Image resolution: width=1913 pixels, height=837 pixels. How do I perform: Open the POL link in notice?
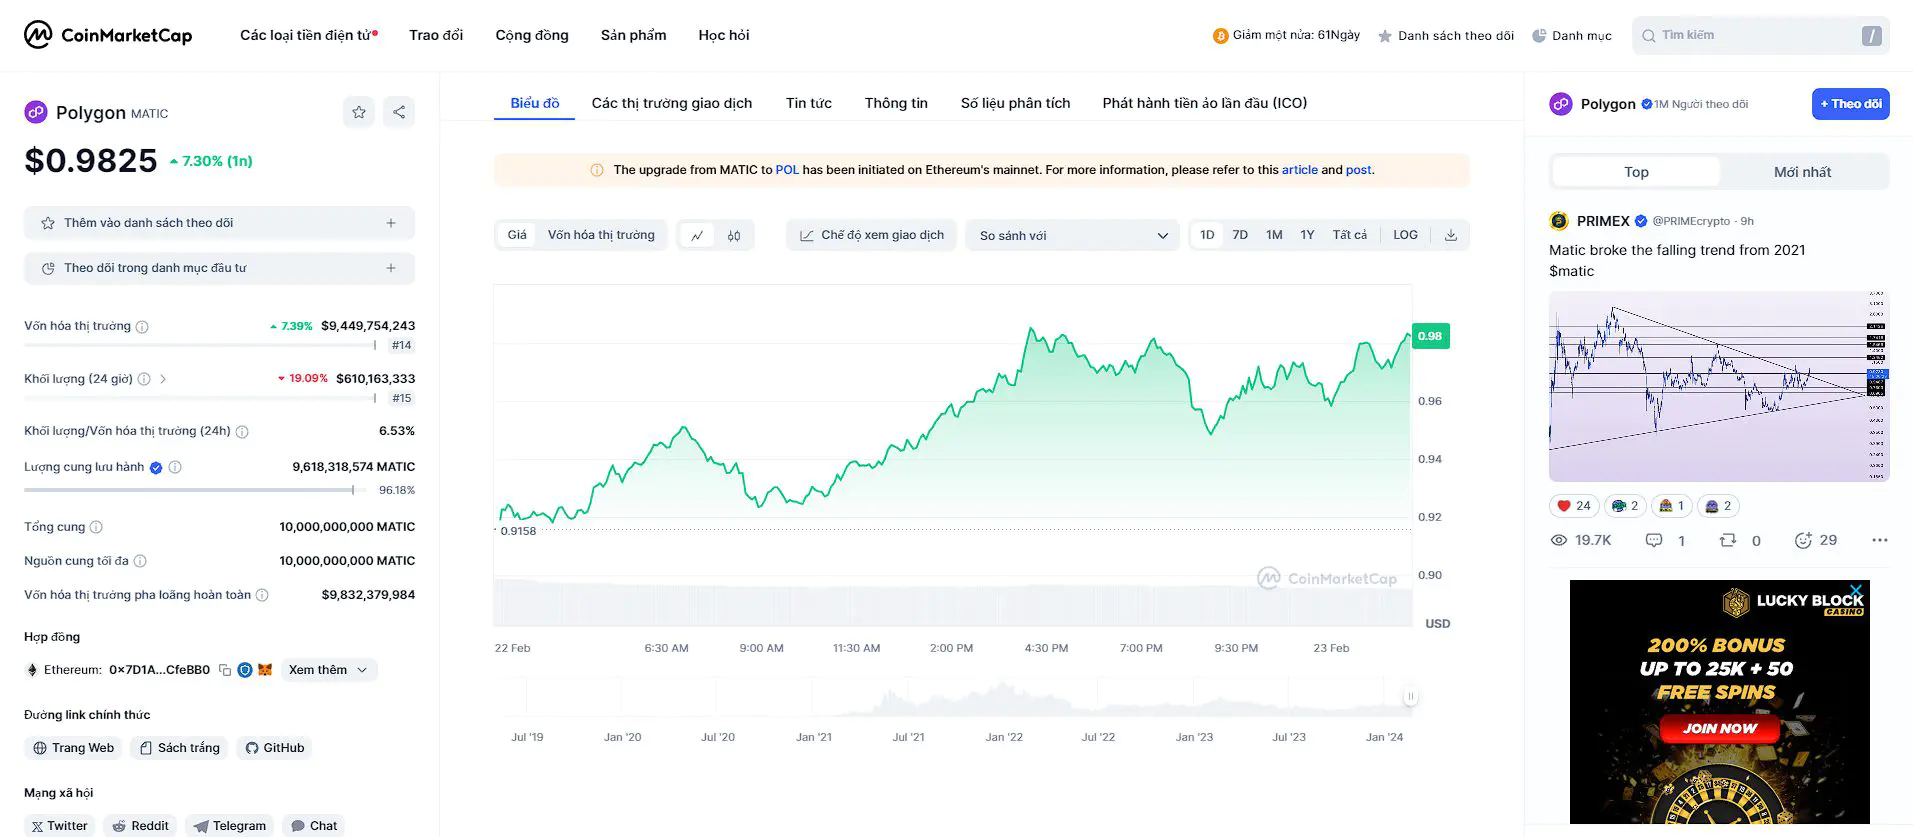pyautogui.click(x=787, y=170)
